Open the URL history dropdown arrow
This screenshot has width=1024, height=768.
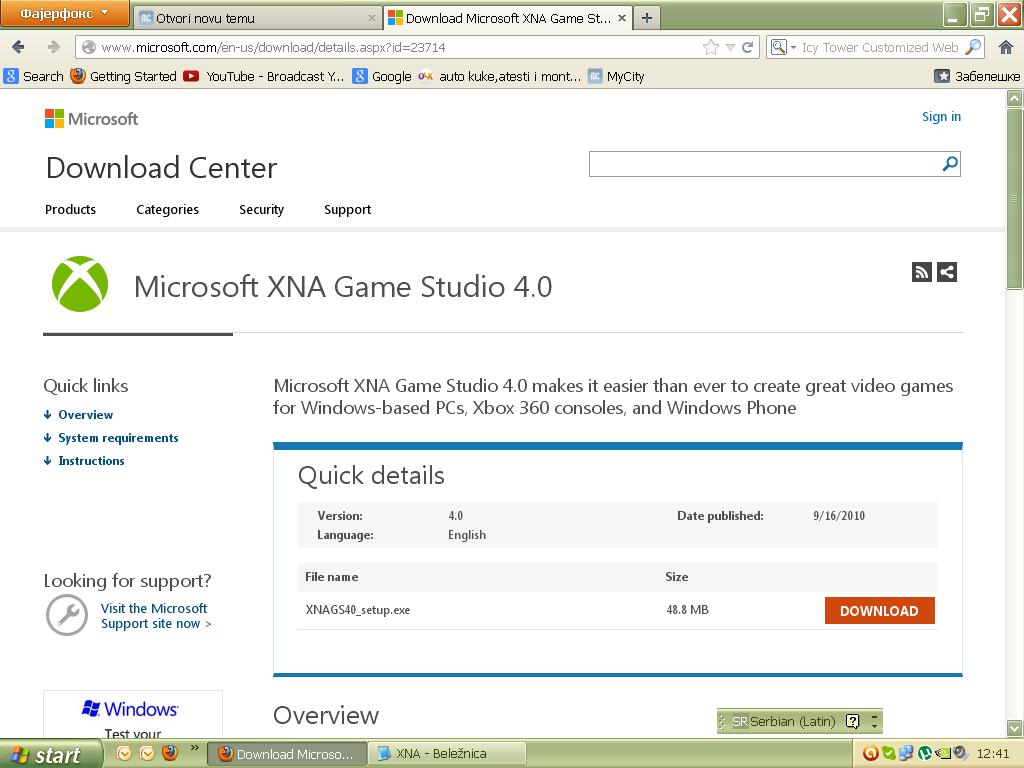[730, 47]
